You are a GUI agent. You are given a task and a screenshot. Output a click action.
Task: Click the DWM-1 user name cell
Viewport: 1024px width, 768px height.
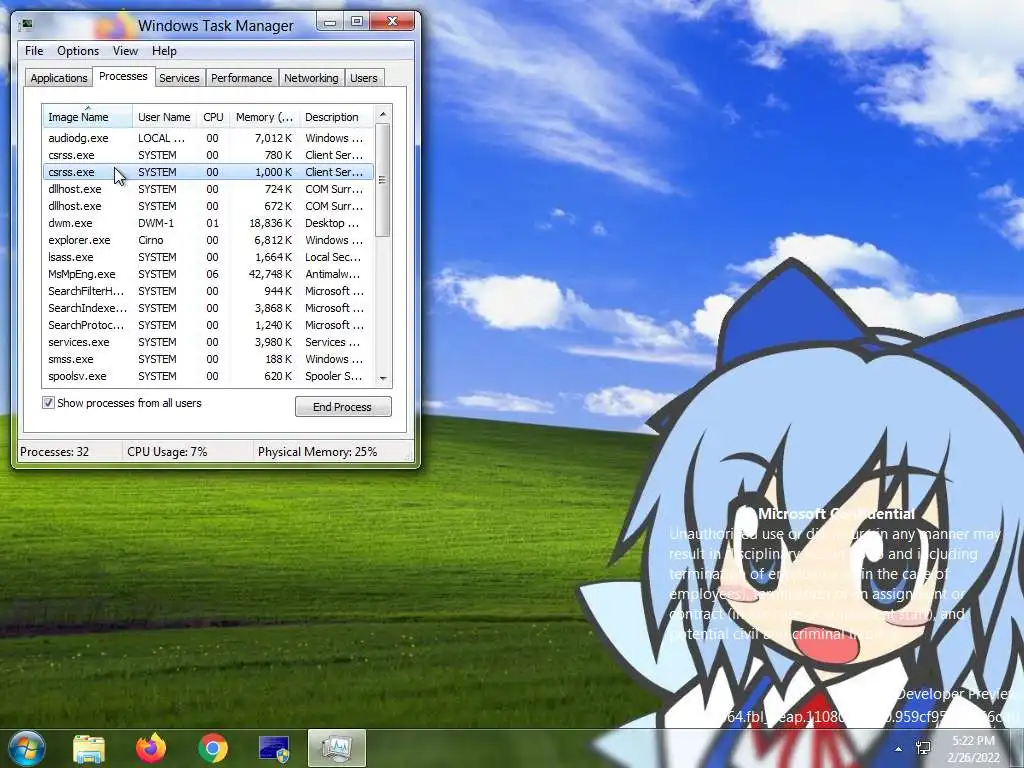coord(156,223)
